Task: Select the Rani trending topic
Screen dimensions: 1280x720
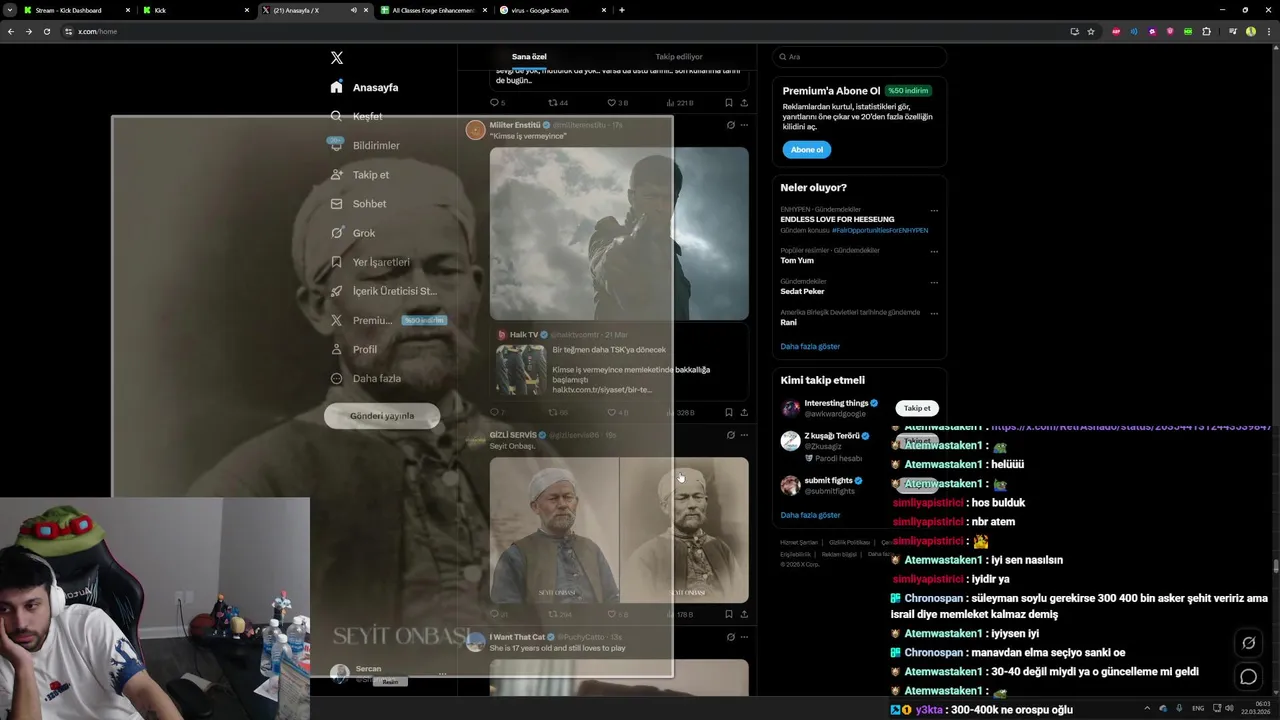Action: [x=788, y=322]
